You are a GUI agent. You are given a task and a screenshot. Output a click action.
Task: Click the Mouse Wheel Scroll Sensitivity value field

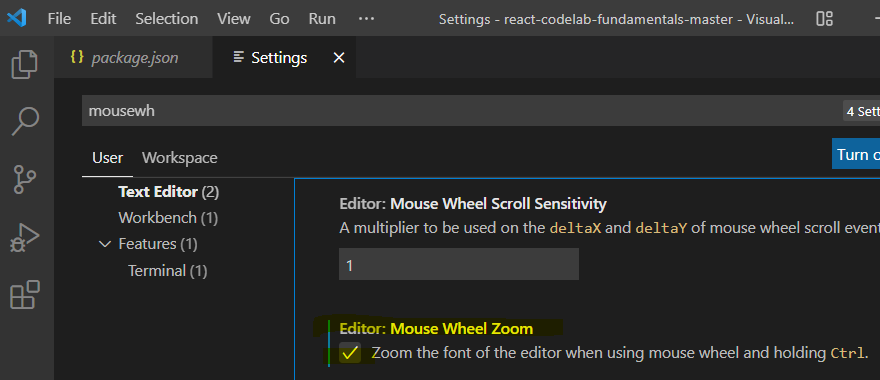point(459,264)
